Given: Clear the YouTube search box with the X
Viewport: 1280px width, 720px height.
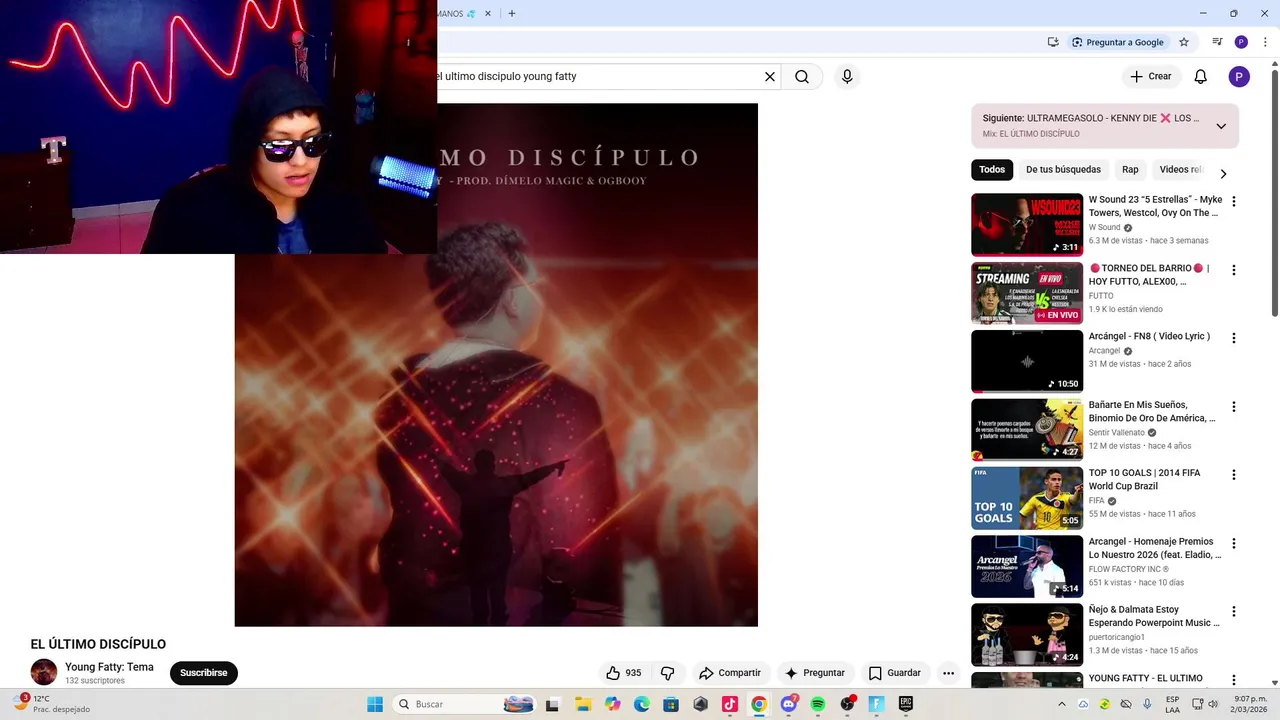Looking at the screenshot, I should tap(770, 77).
